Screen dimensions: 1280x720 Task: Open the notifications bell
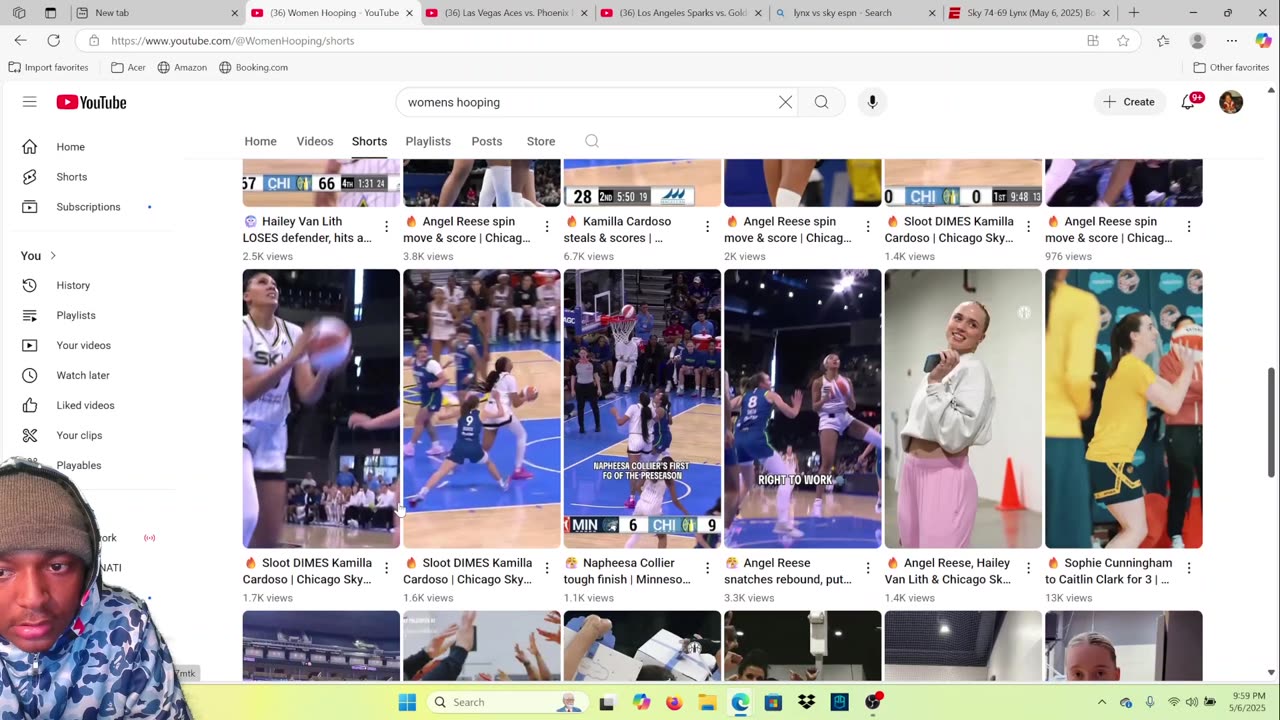click(x=1188, y=102)
